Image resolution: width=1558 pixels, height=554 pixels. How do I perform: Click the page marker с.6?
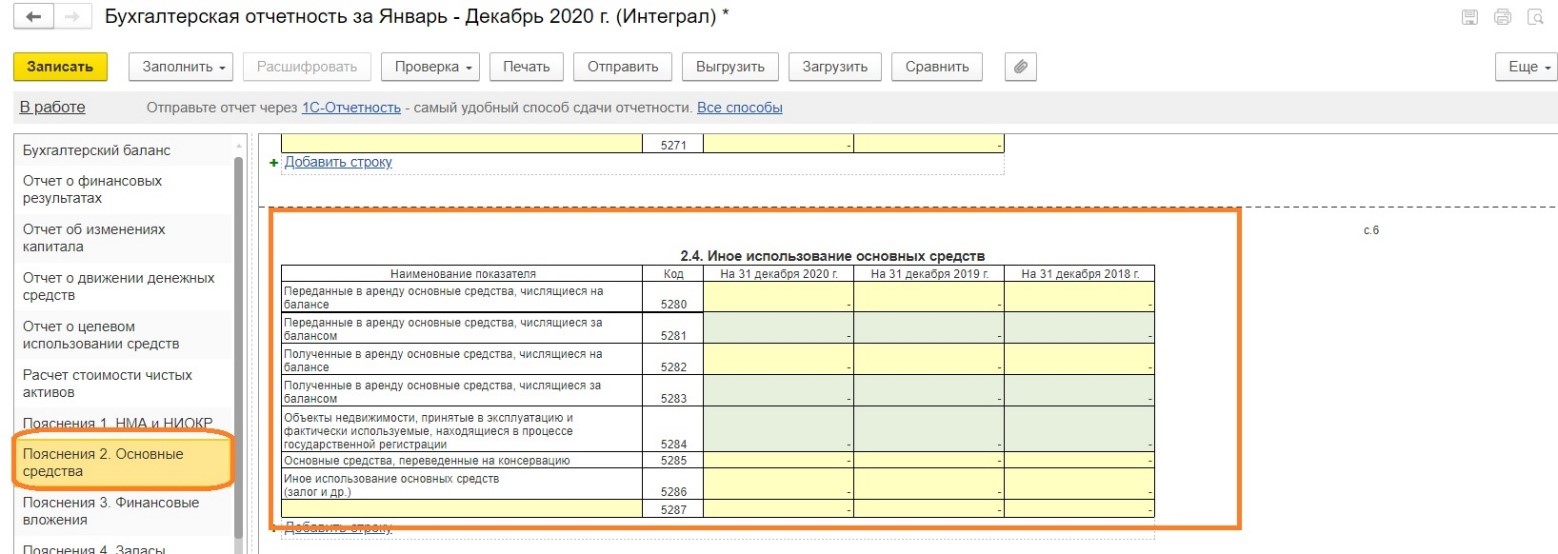(x=1371, y=231)
